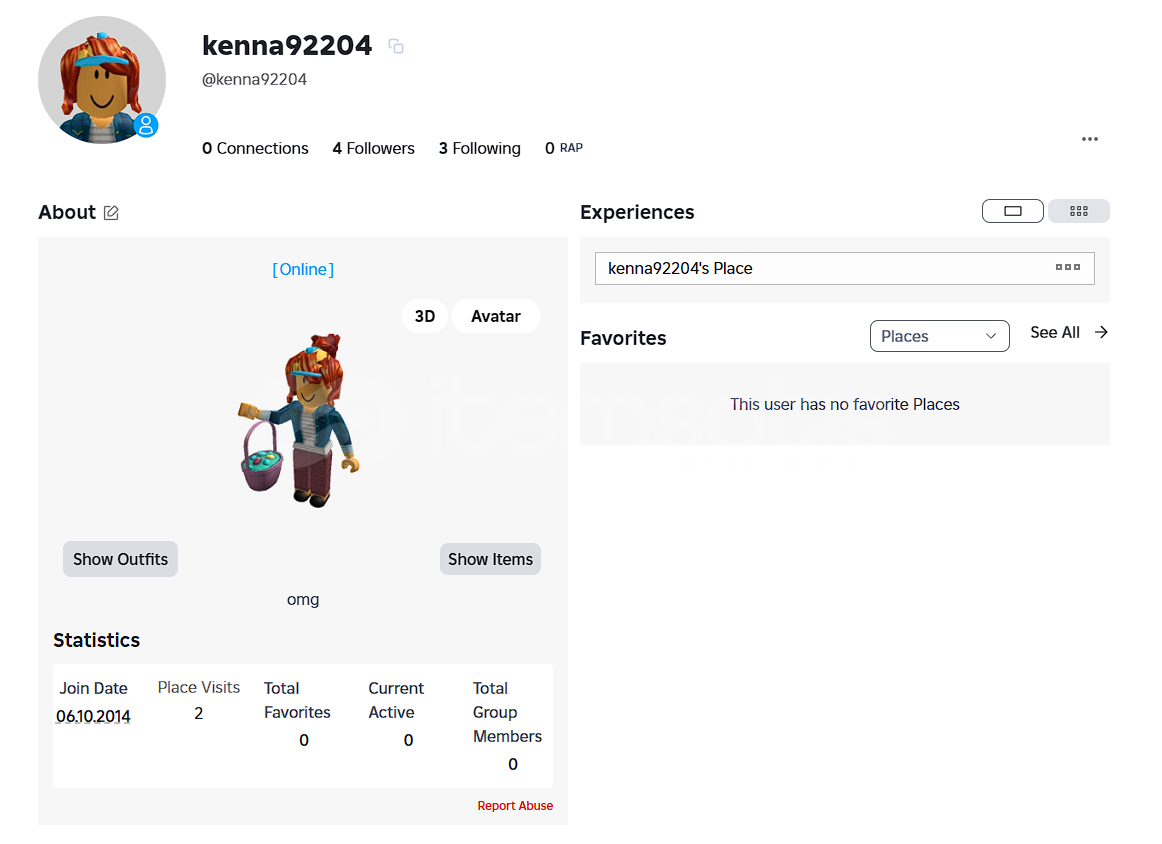1162x844 pixels.
Task: Toggle the 3D avatar view
Action: point(425,316)
